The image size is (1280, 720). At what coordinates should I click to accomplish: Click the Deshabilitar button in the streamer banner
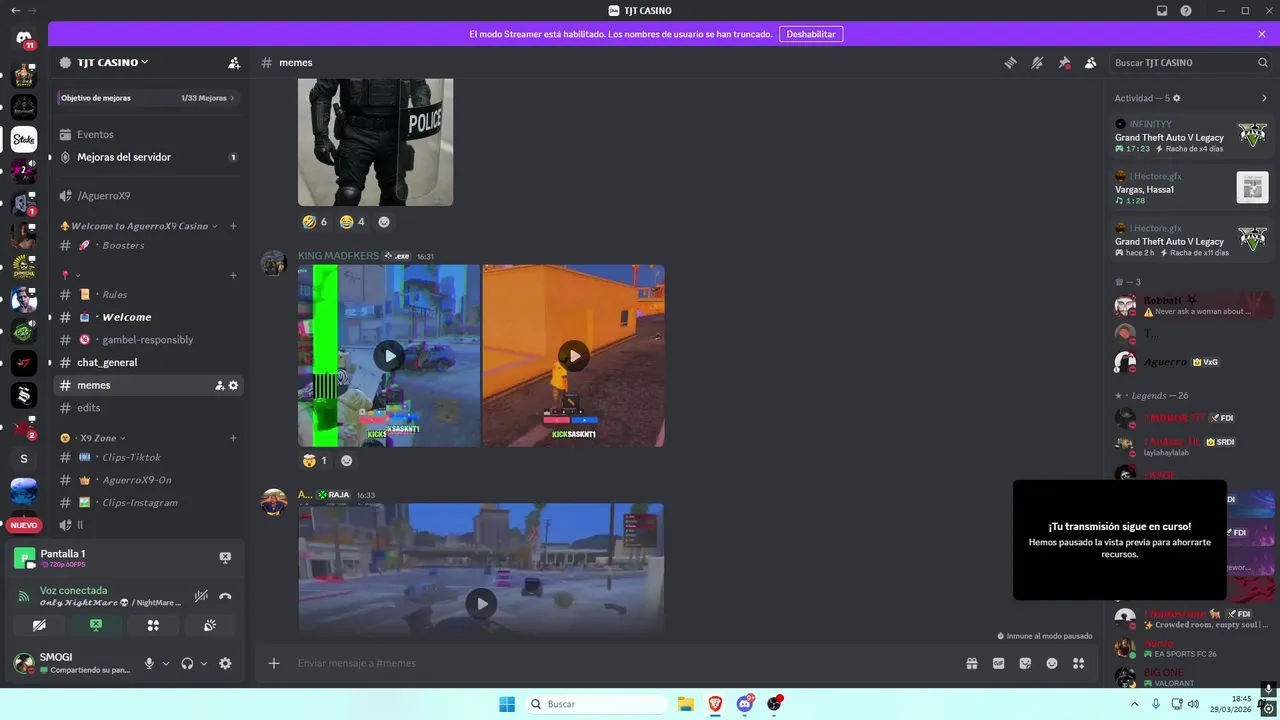pyautogui.click(x=811, y=34)
